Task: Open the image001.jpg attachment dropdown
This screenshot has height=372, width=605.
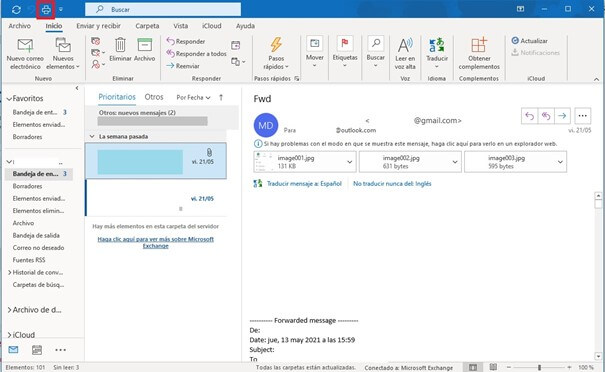Action: [350, 162]
